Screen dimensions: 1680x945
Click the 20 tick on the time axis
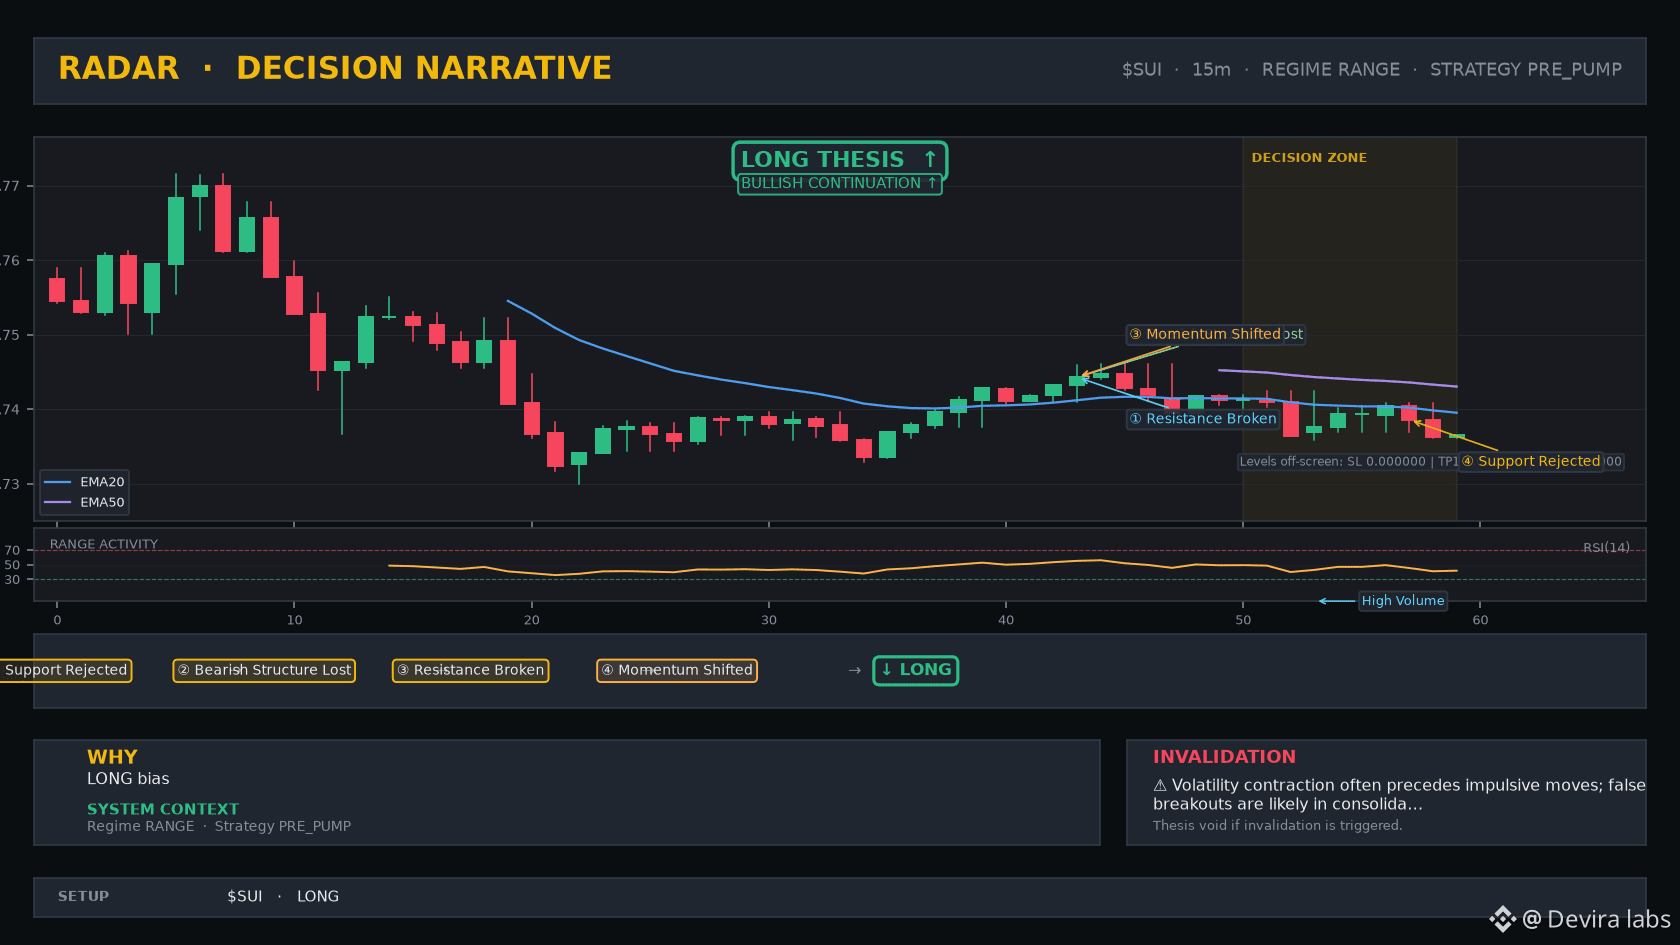[x=531, y=620]
